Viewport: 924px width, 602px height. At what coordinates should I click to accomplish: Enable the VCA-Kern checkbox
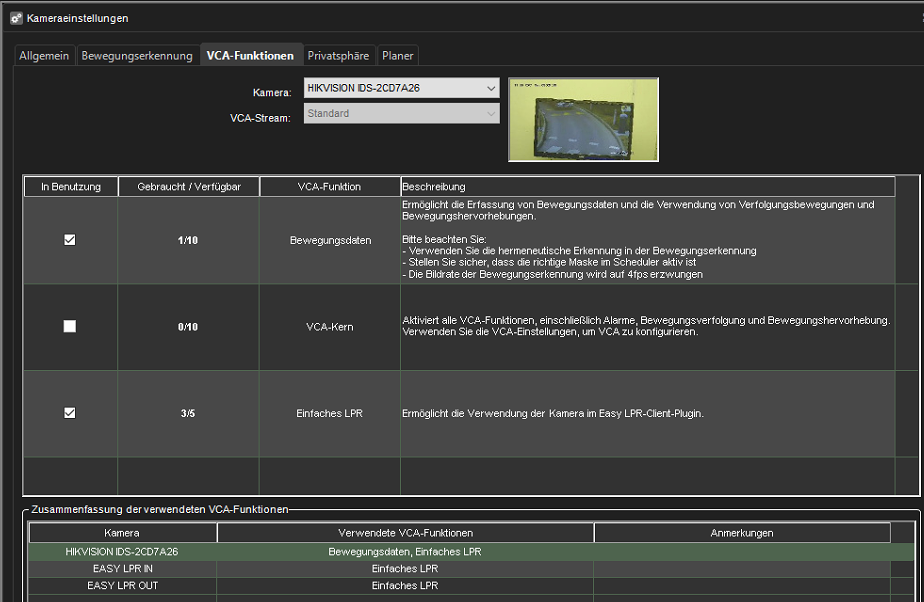[70, 326]
